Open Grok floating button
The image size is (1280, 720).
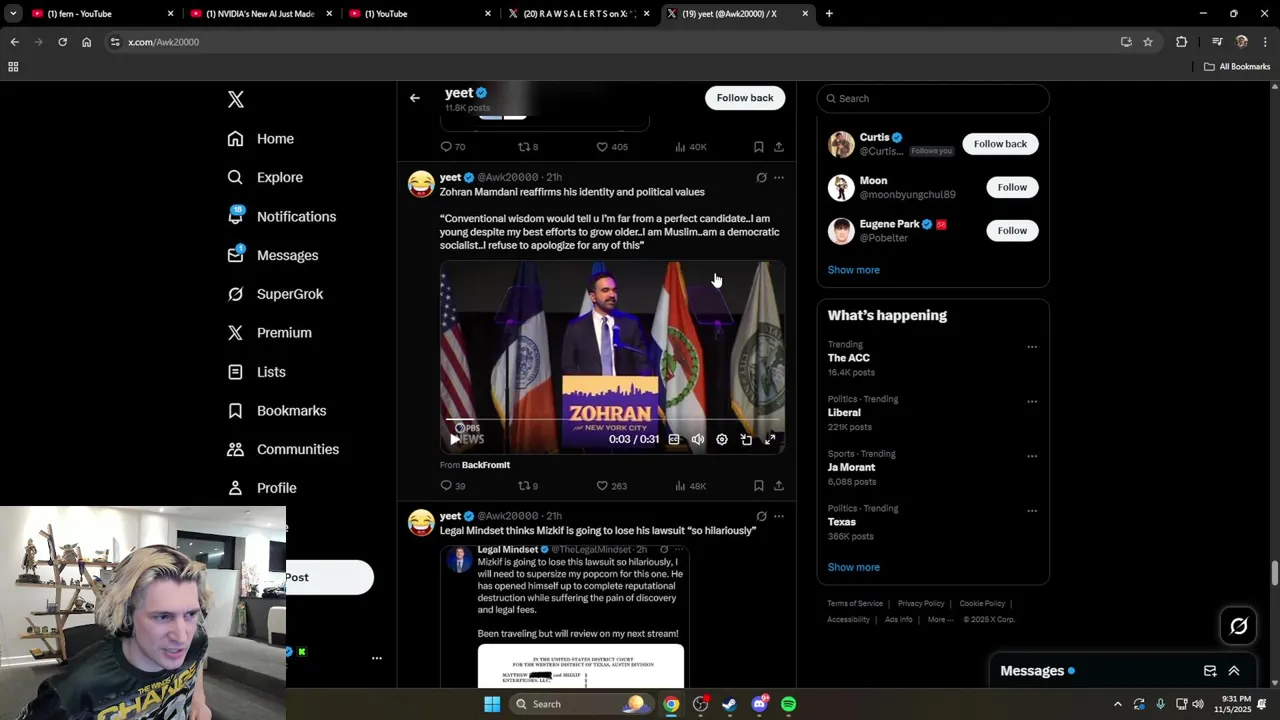click(1239, 626)
